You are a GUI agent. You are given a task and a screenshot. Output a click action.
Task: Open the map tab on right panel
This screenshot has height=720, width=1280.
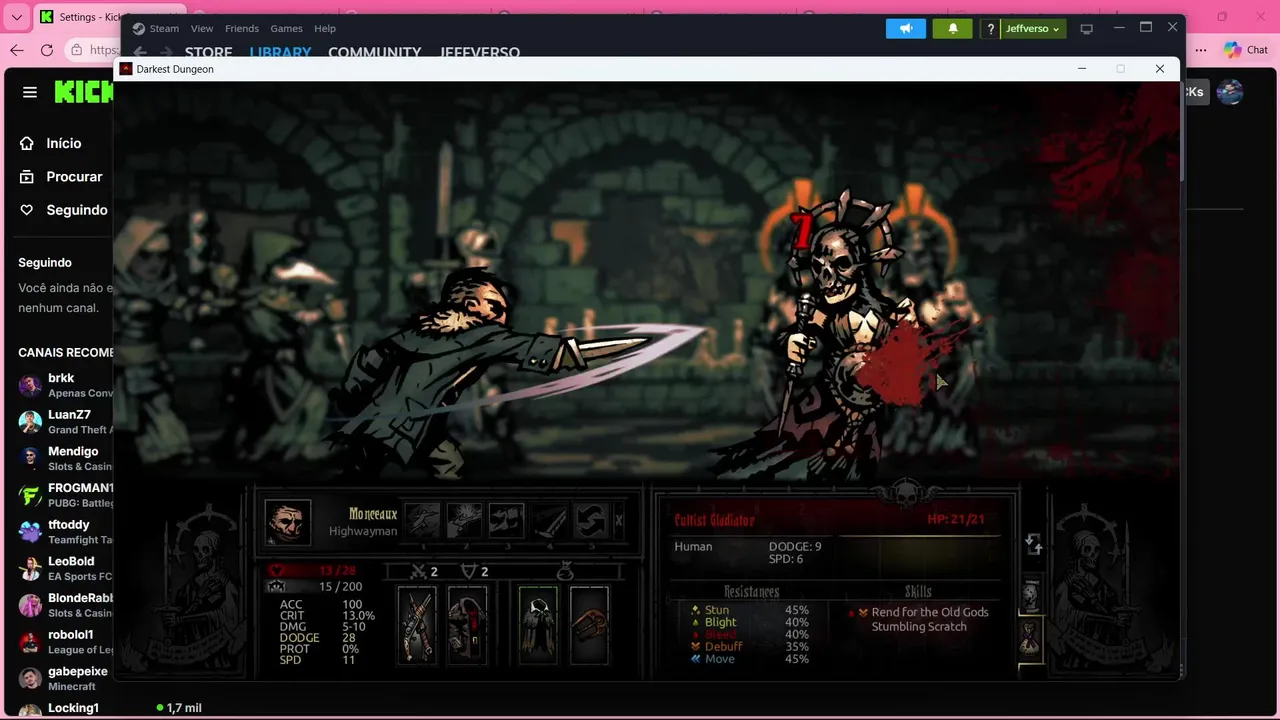pyautogui.click(x=1031, y=595)
